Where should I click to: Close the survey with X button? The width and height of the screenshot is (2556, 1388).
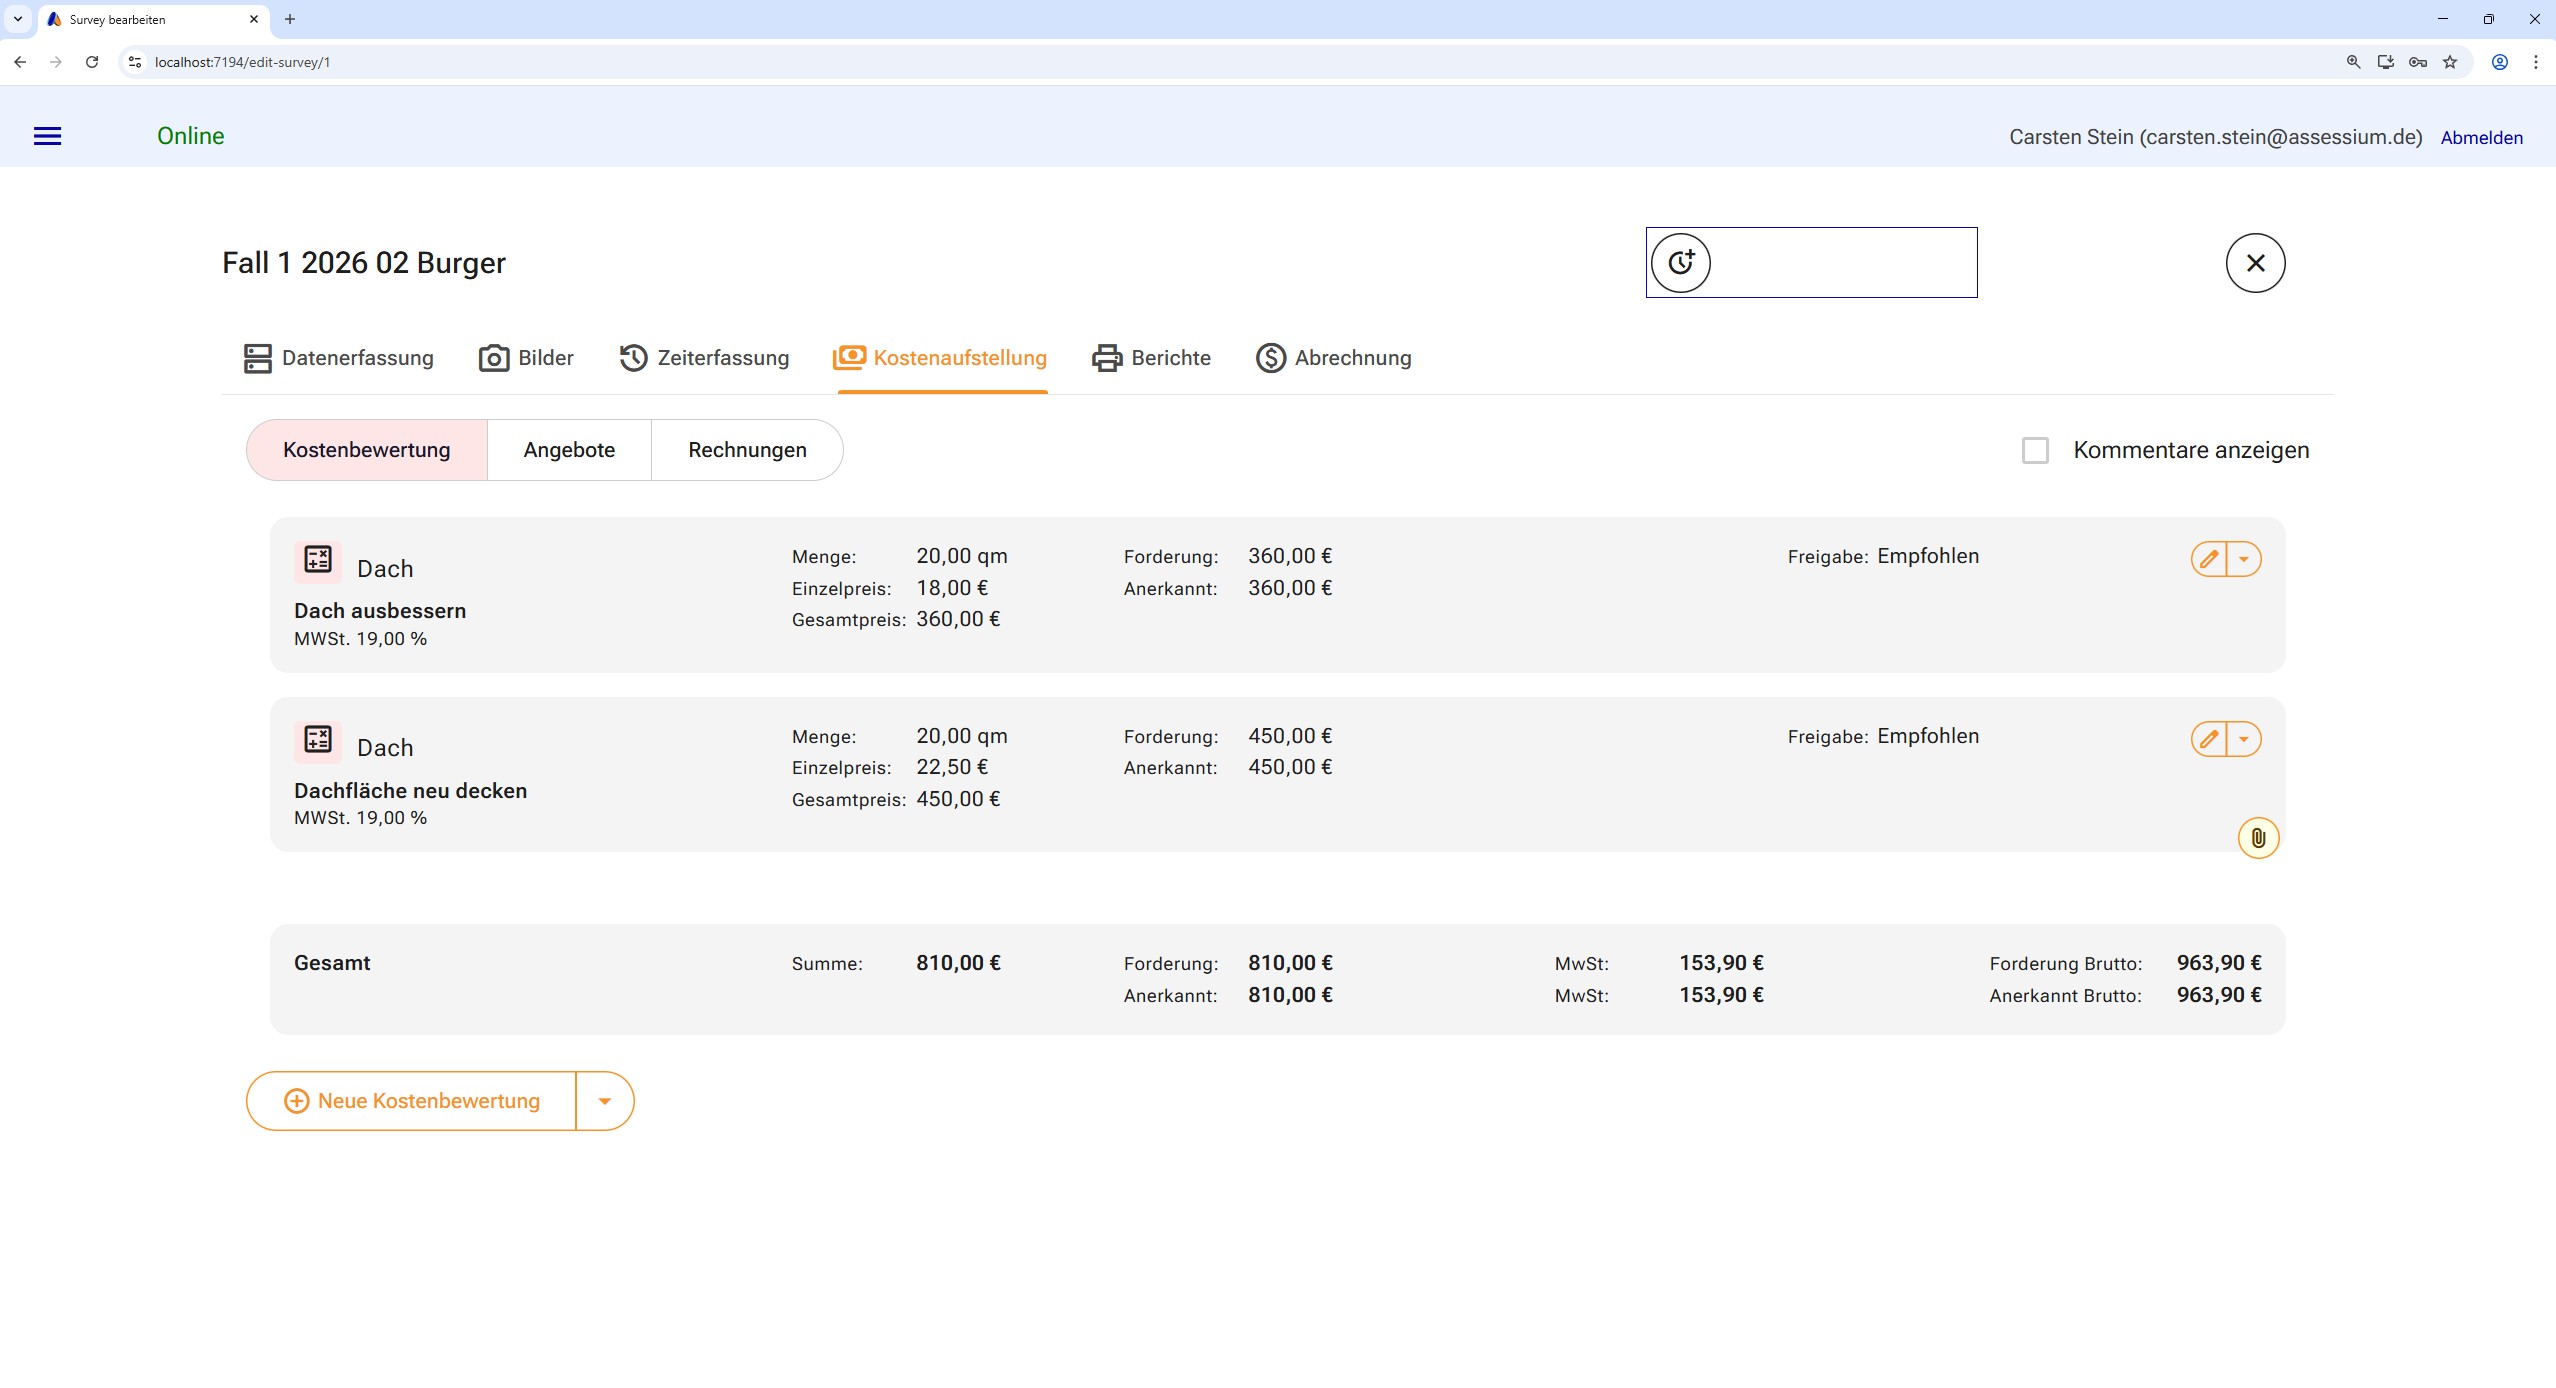(2255, 263)
